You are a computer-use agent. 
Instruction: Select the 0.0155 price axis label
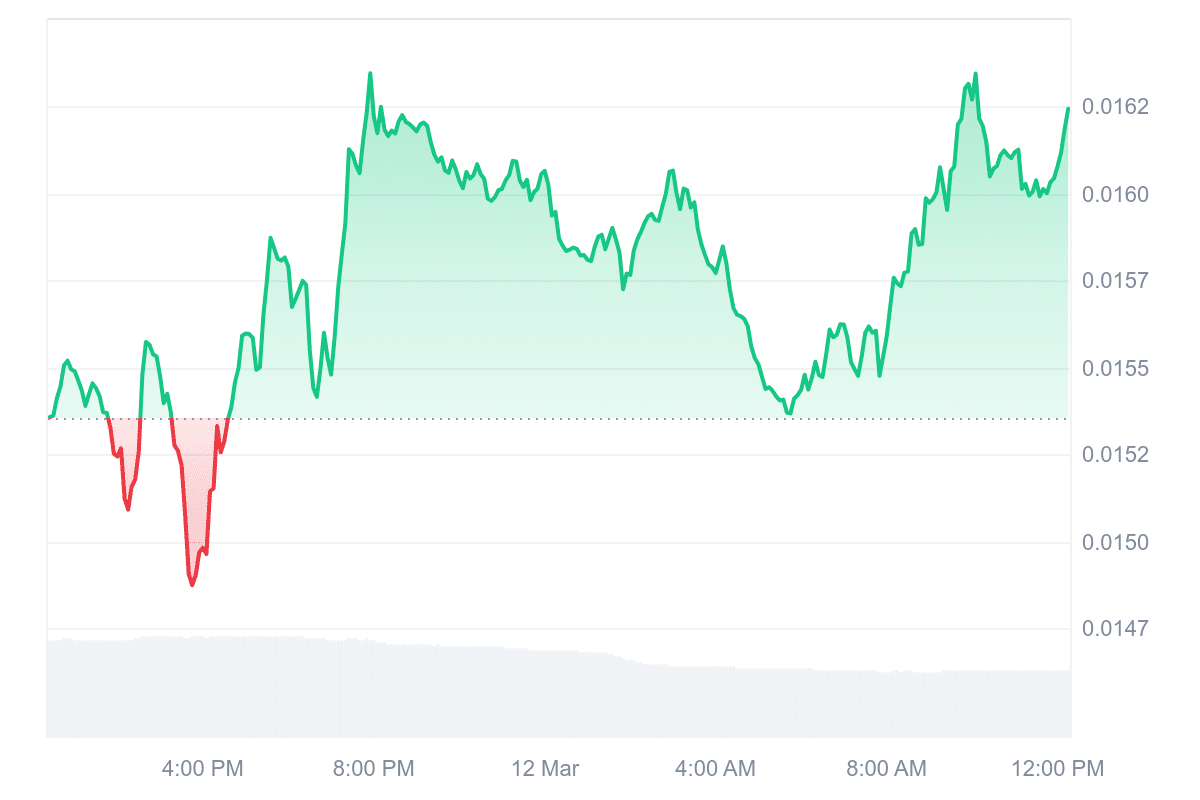[x=1115, y=369]
